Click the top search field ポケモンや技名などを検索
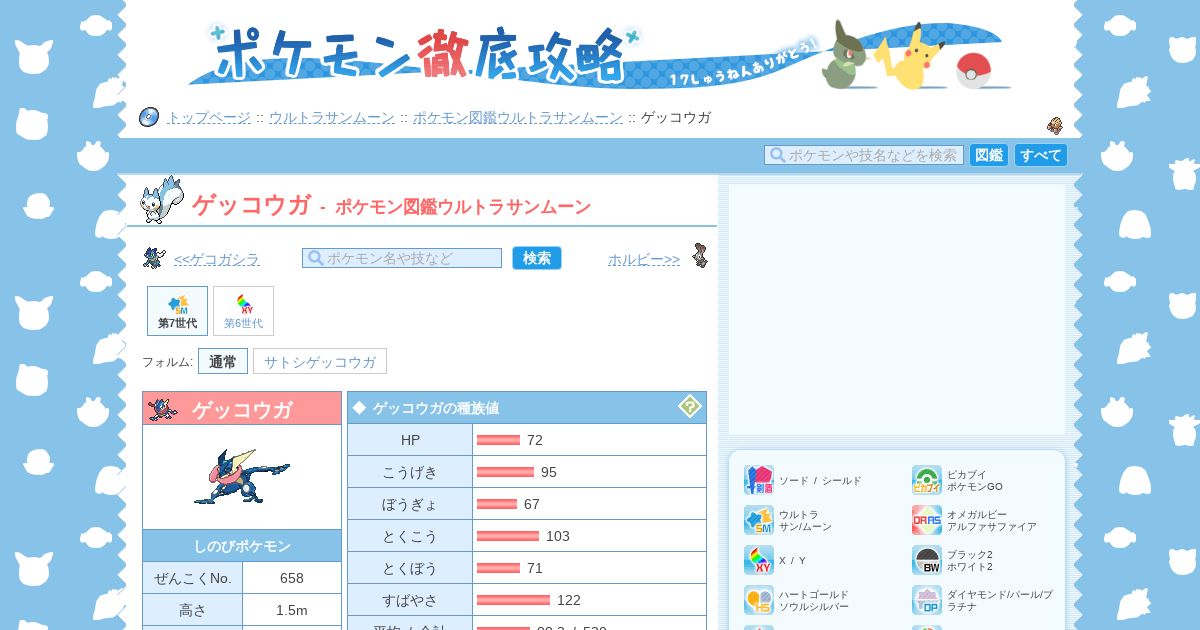 (x=864, y=155)
